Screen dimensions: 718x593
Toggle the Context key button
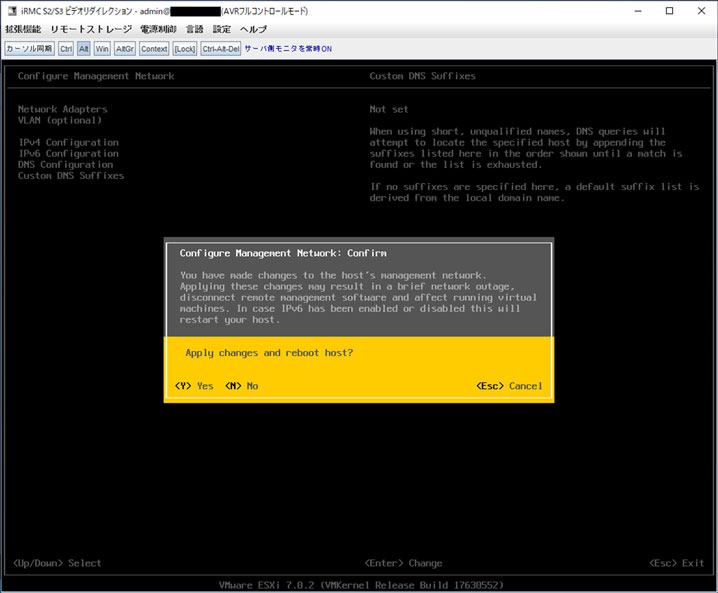click(154, 49)
